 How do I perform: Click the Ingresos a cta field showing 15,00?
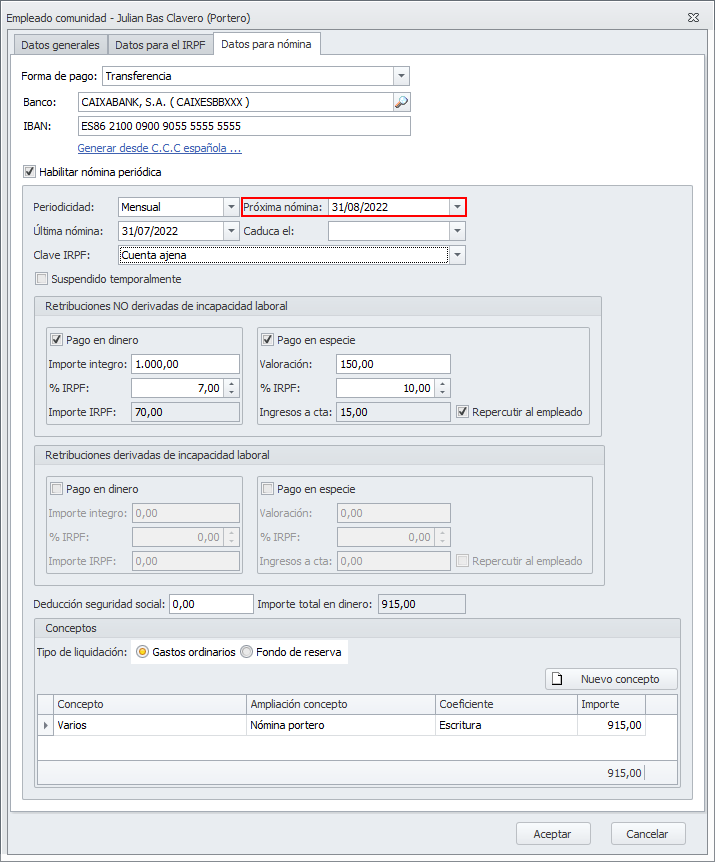tap(393, 412)
